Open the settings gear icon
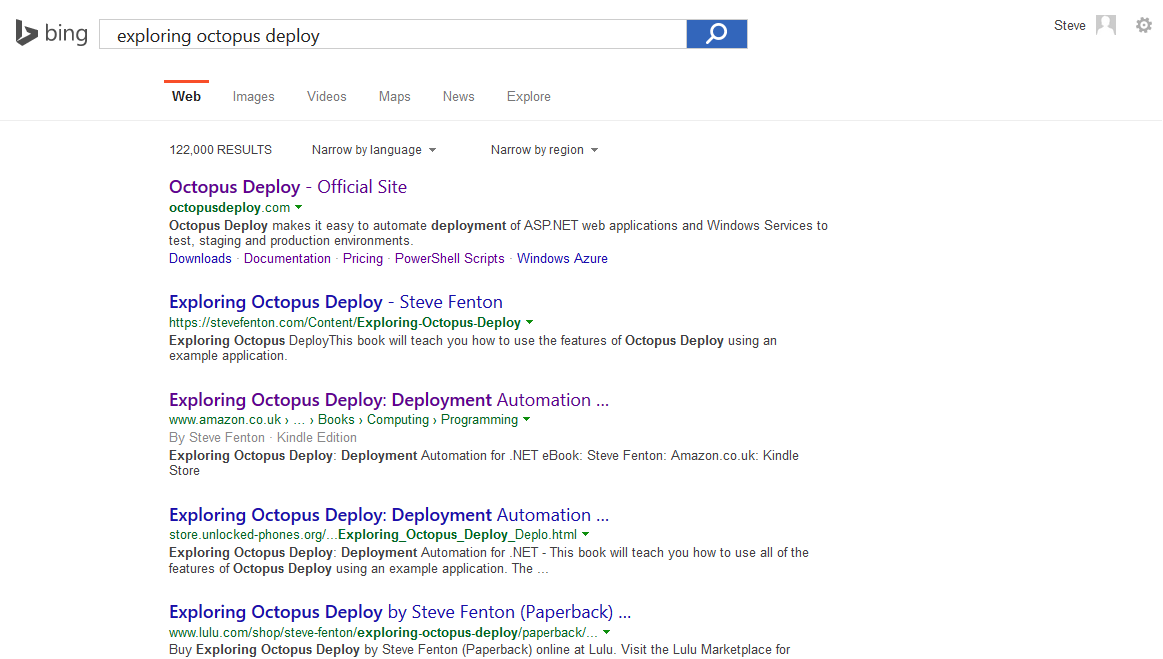Screen dimensions: 1163x659 click(1144, 25)
